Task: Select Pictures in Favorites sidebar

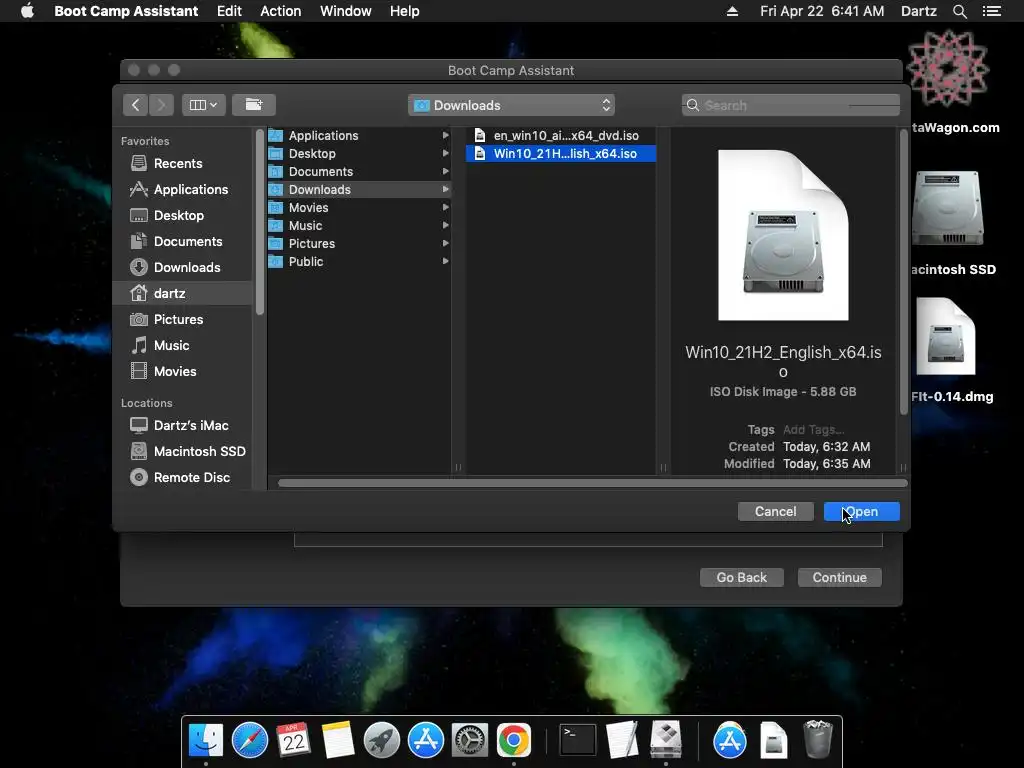Action: coord(182,319)
